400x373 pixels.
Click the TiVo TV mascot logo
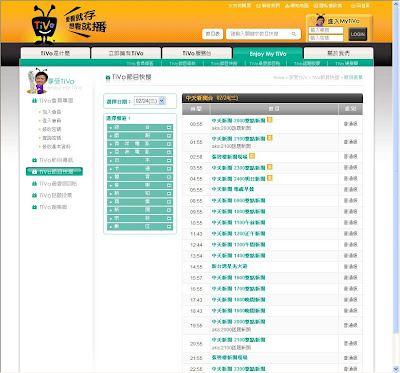[x=44, y=24]
